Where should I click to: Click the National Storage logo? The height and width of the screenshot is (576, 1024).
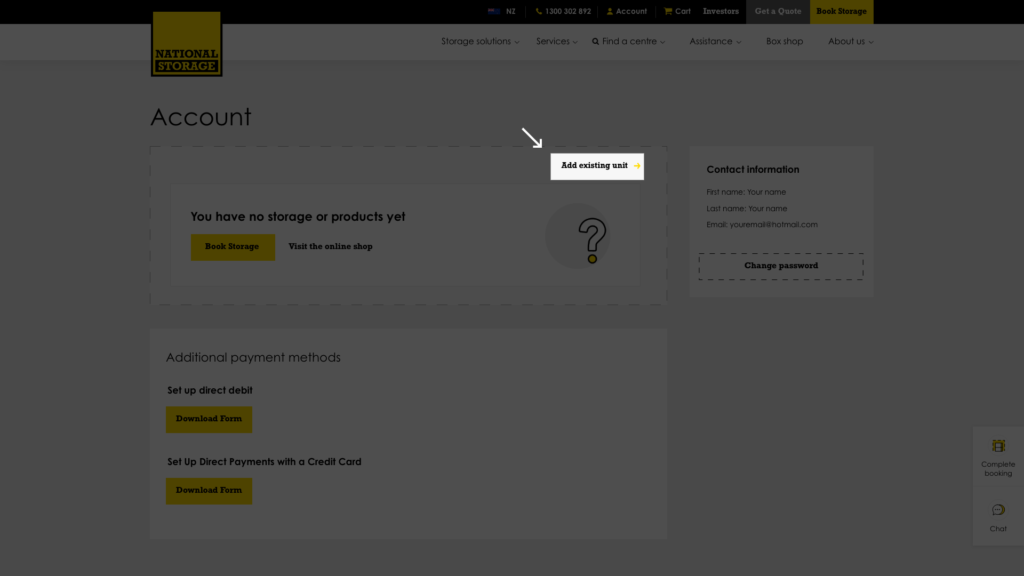187,44
